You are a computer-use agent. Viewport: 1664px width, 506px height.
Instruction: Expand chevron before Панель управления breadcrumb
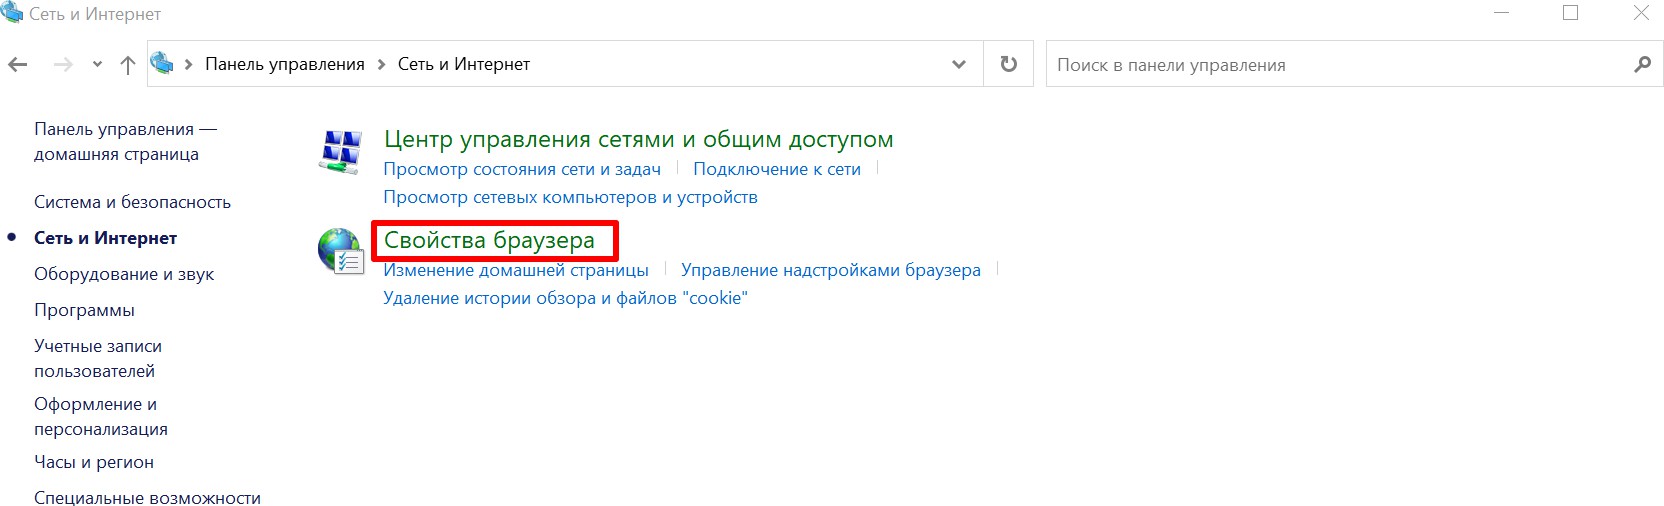[x=188, y=65]
